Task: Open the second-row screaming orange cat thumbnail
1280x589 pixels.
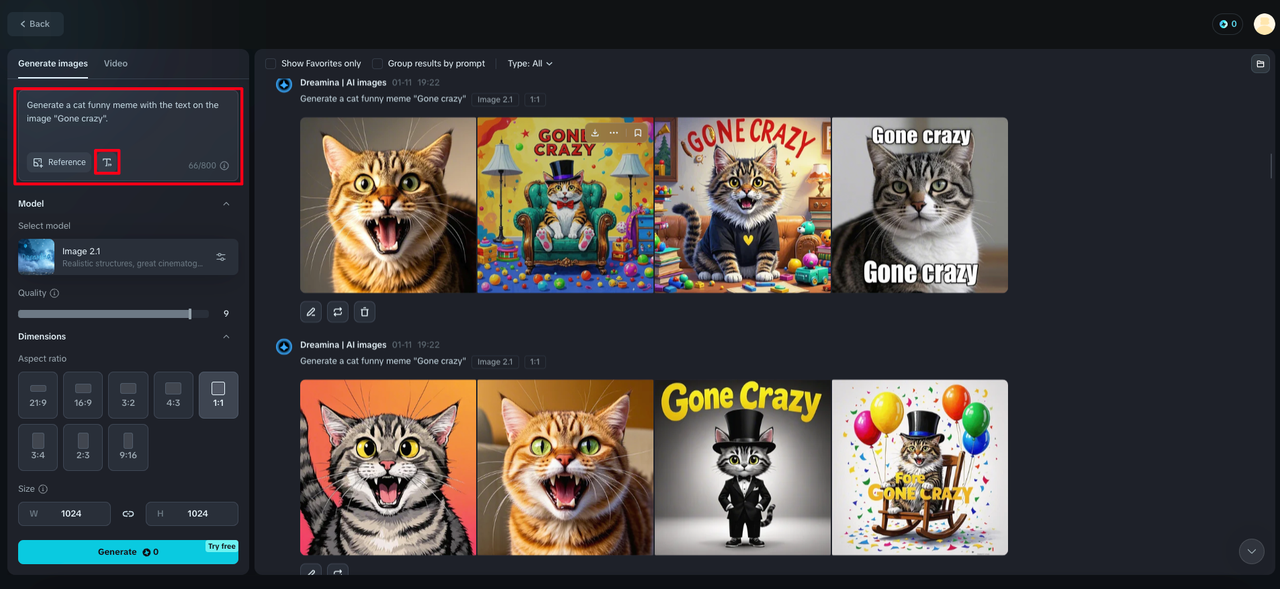Action: click(565, 467)
